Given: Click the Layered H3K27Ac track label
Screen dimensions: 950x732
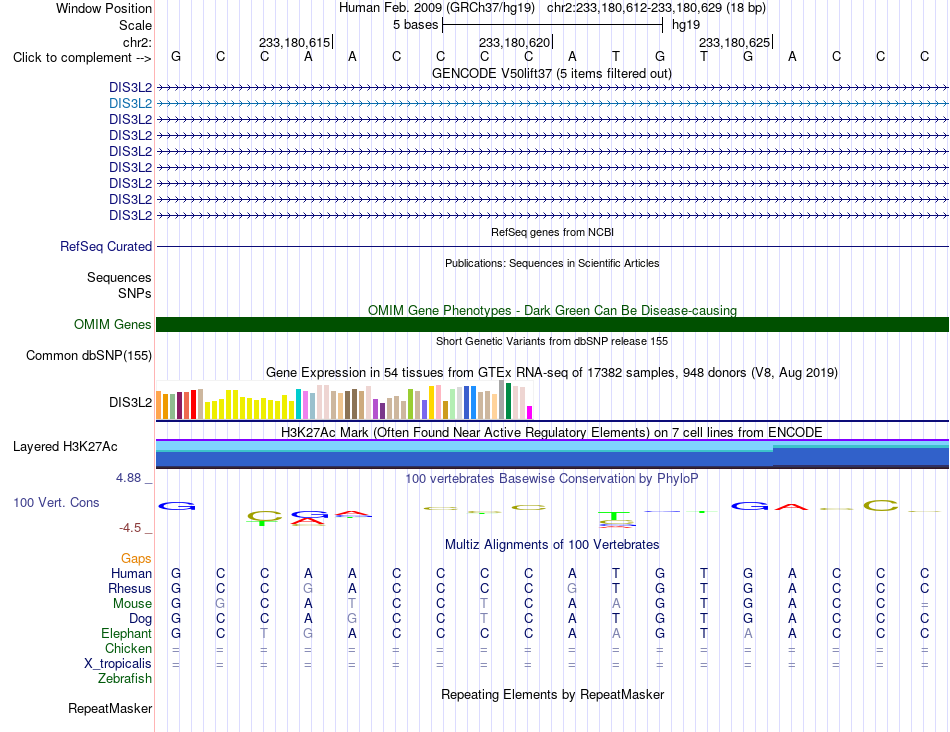Looking at the screenshot, I should point(65,447).
